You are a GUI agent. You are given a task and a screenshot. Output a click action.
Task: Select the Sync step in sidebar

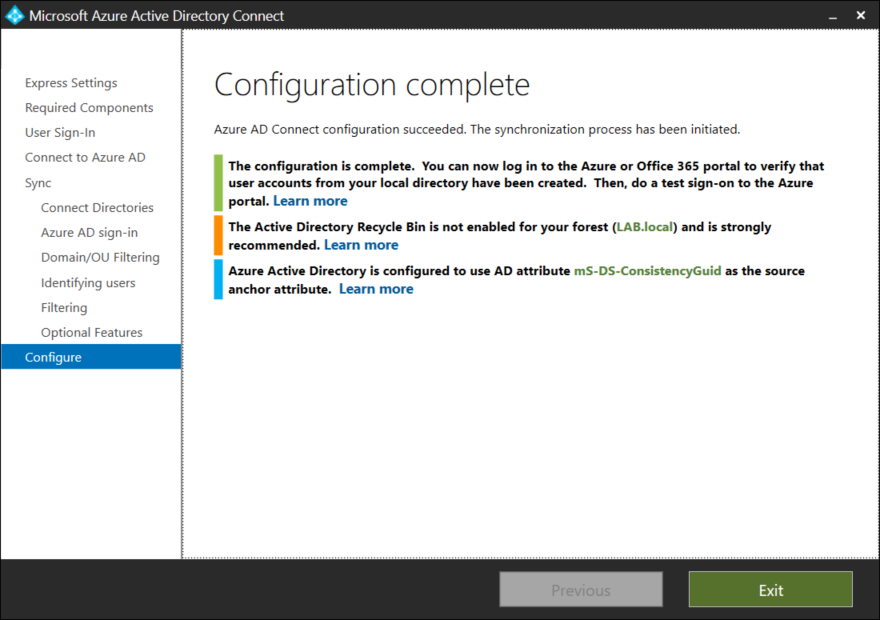tap(38, 183)
